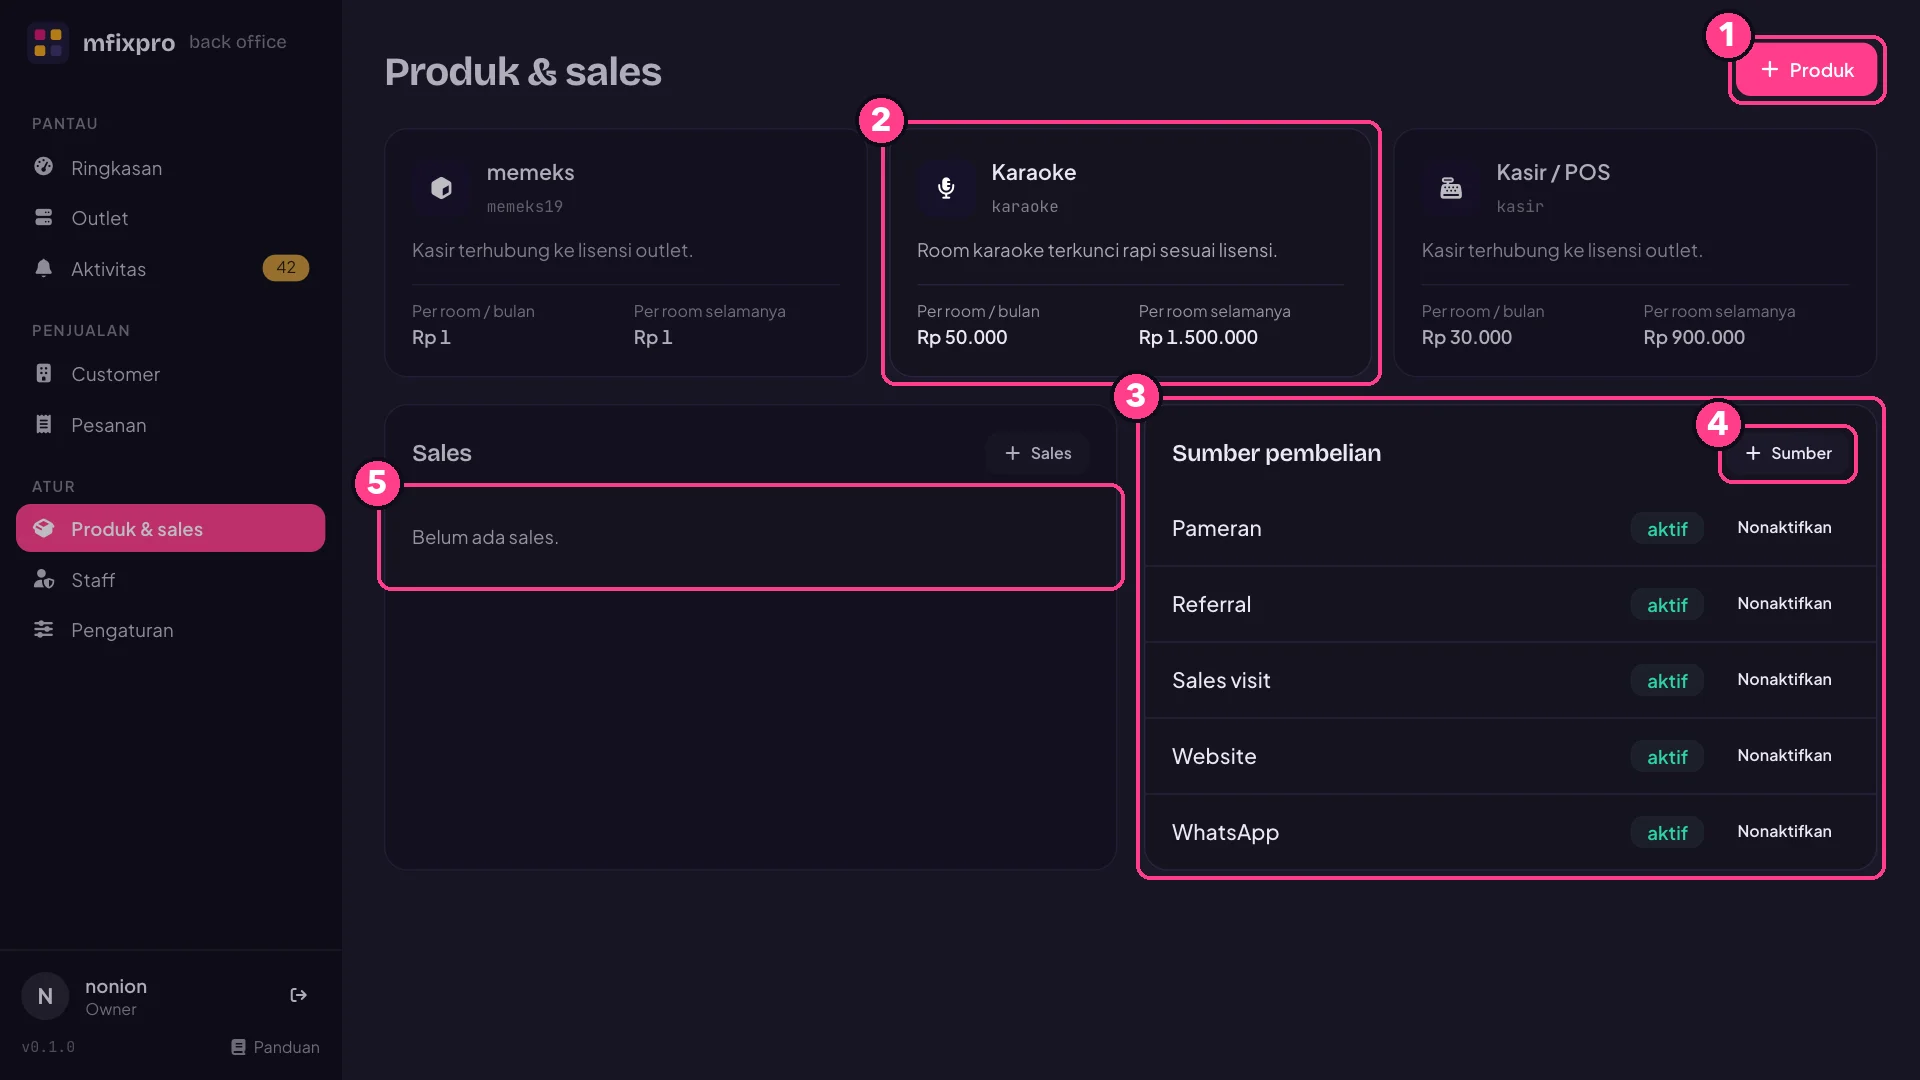1920x1080 pixels.
Task: Click the 42 badge next to Aktivitas
Action: [x=286, y=268]
